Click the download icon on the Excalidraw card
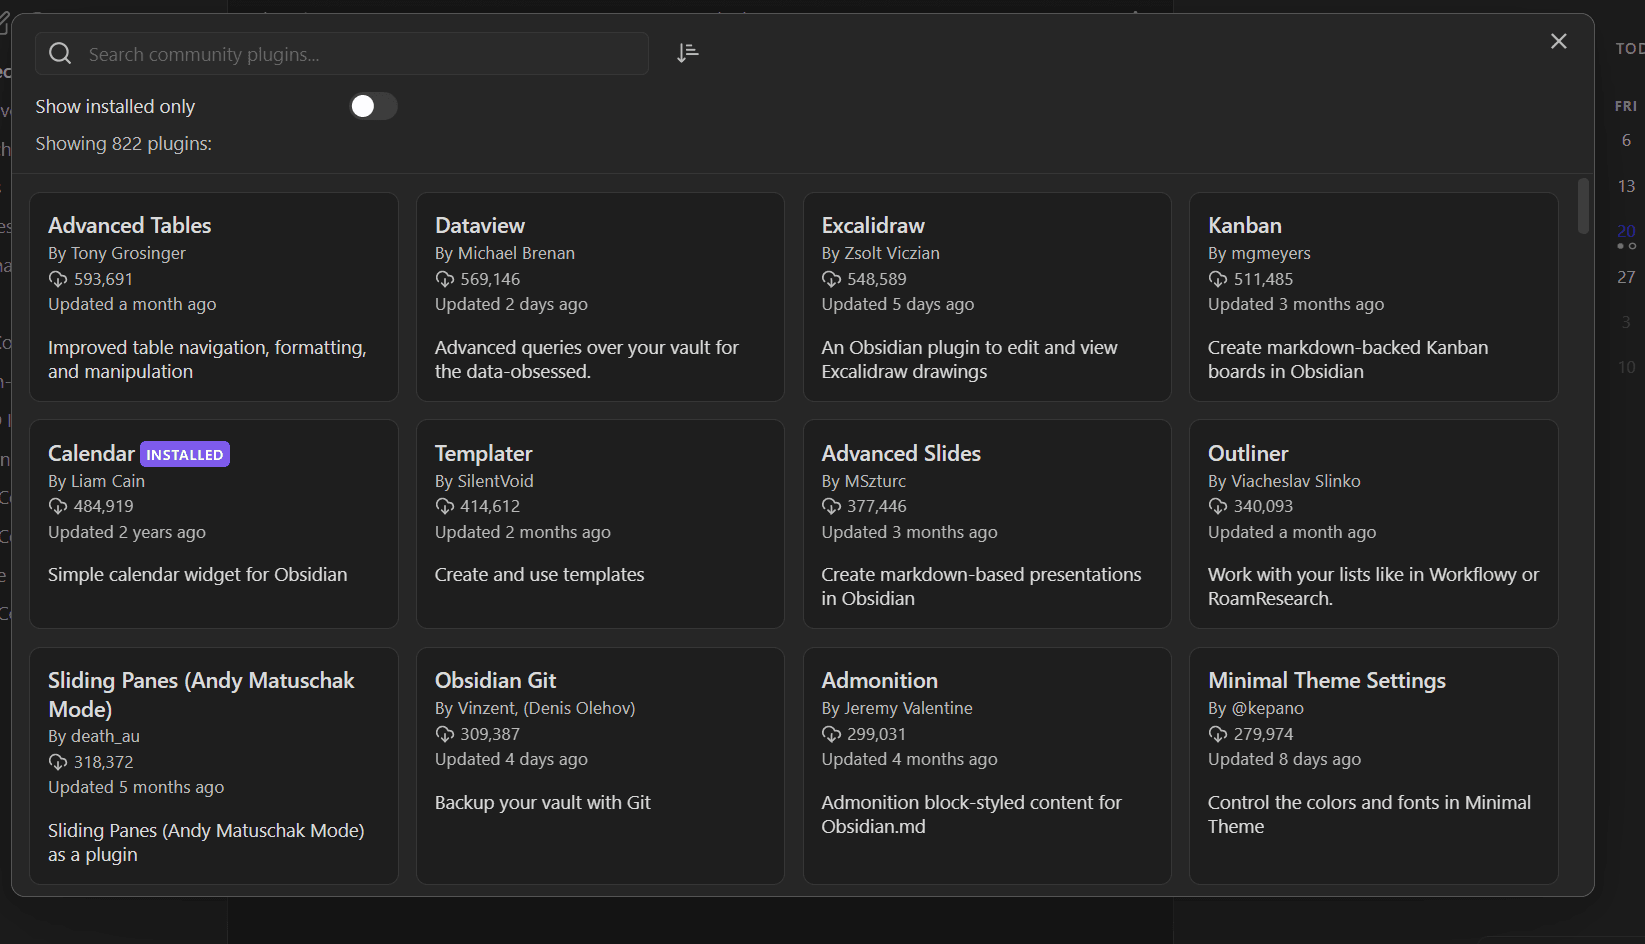Viewport: 1645px width, 944px height. (831, 279)
